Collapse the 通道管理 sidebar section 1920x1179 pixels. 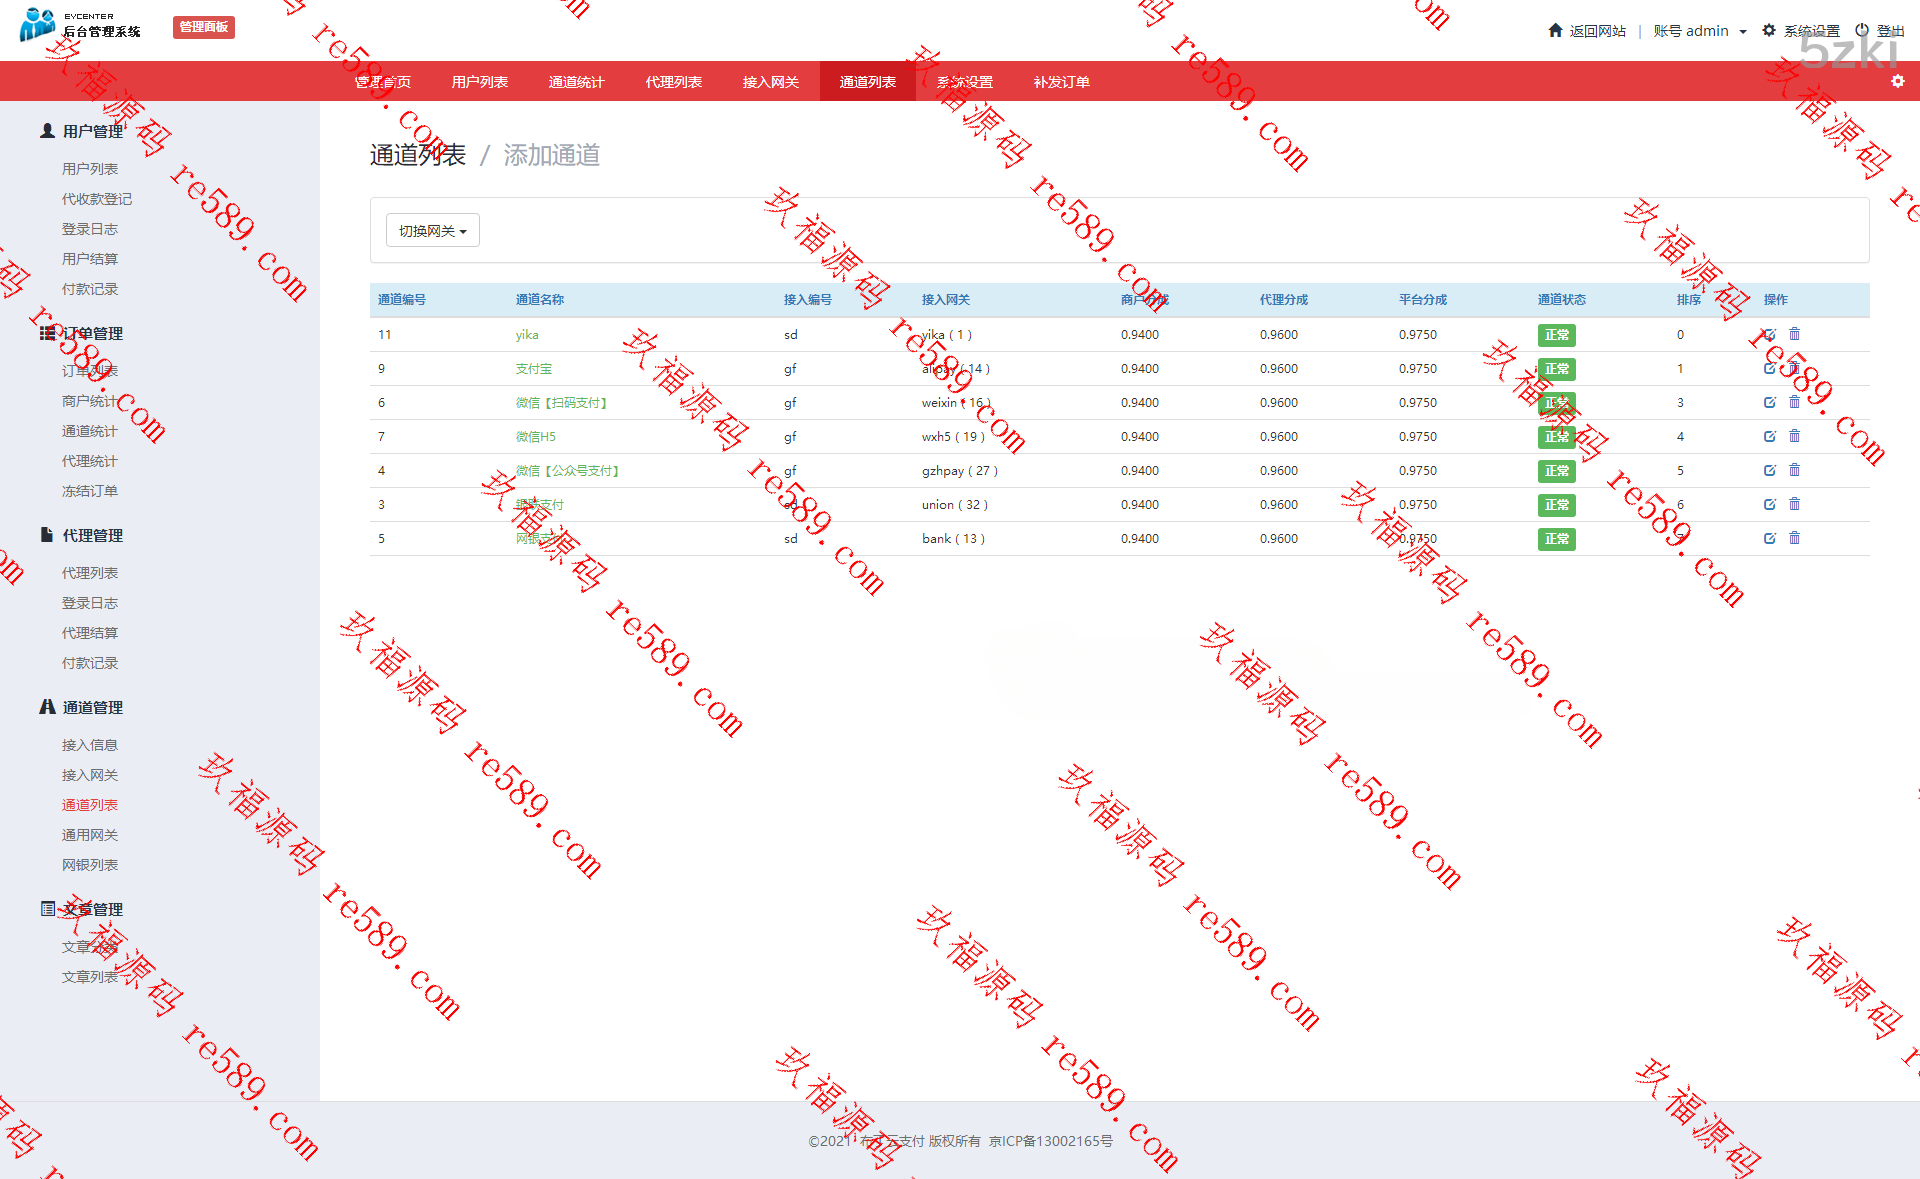(x=92, y=707)
